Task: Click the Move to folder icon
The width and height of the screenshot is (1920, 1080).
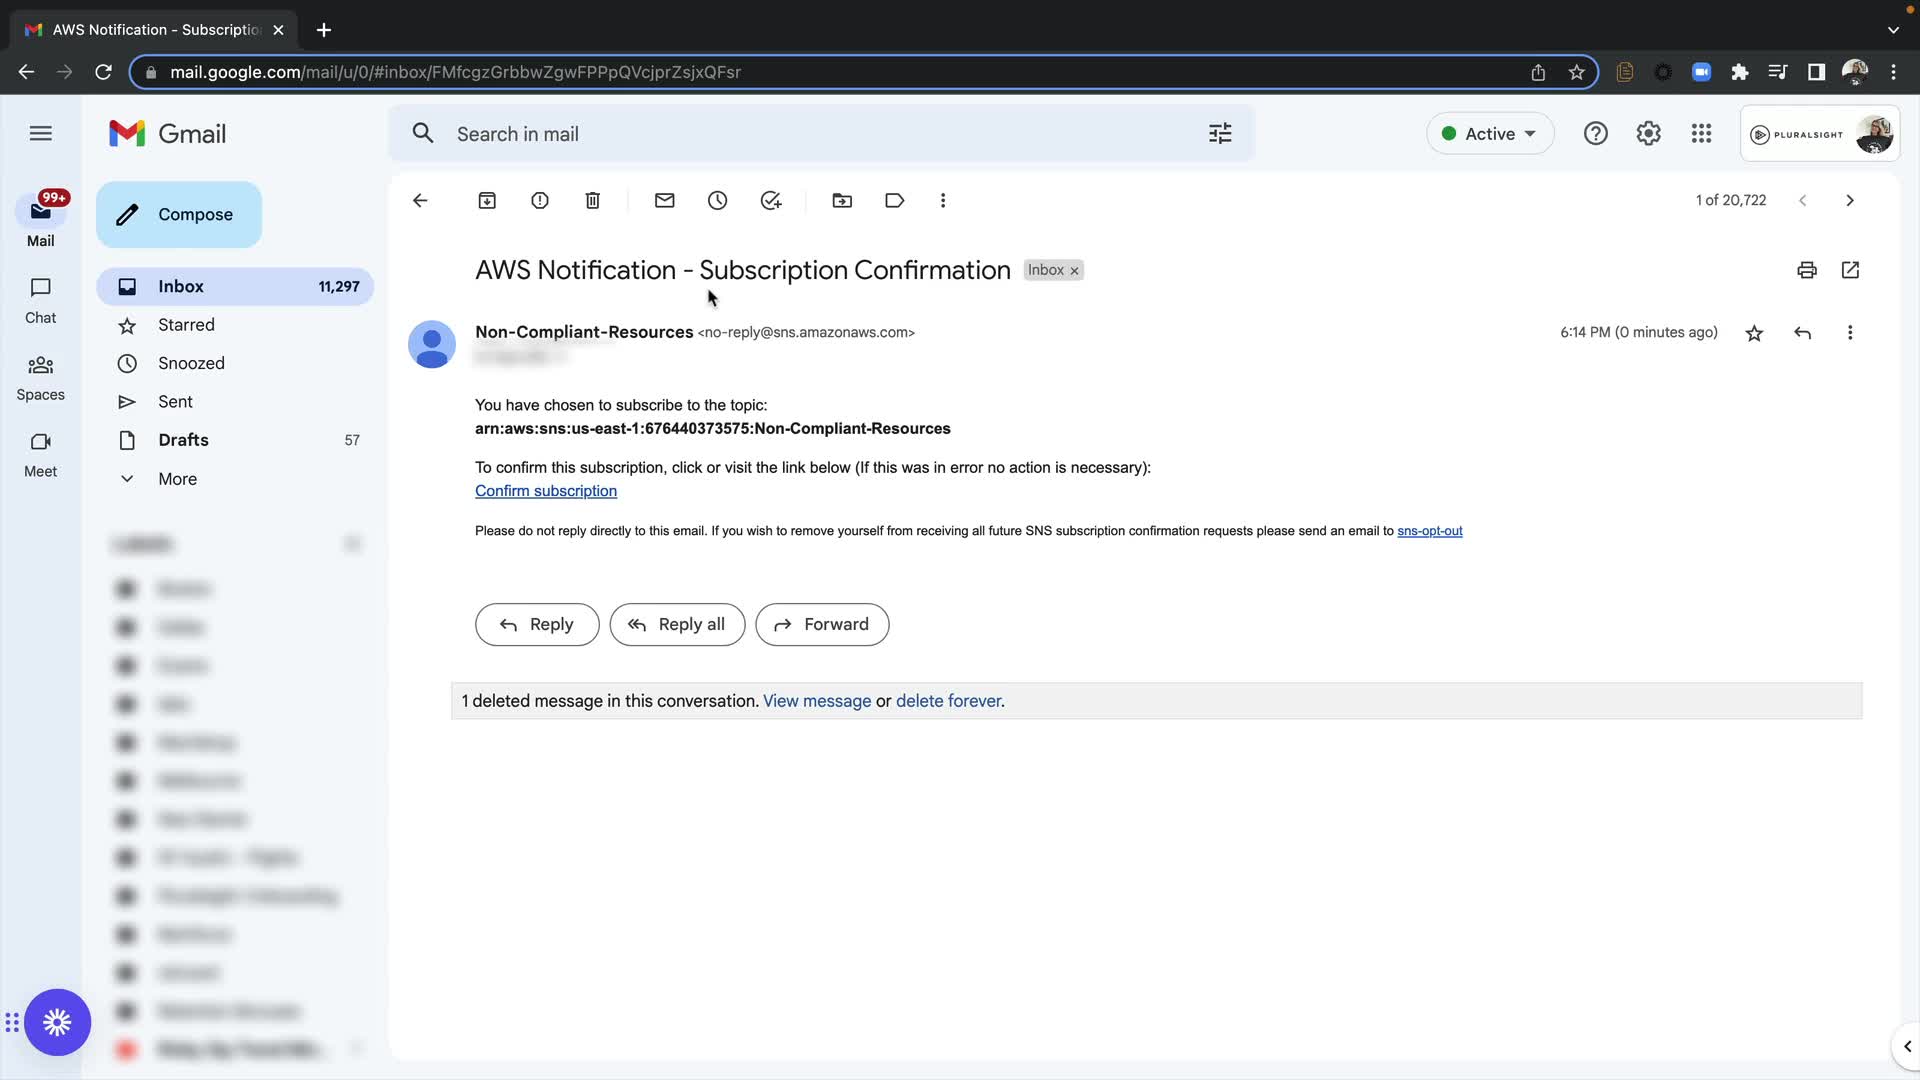Action: point(842,201)
